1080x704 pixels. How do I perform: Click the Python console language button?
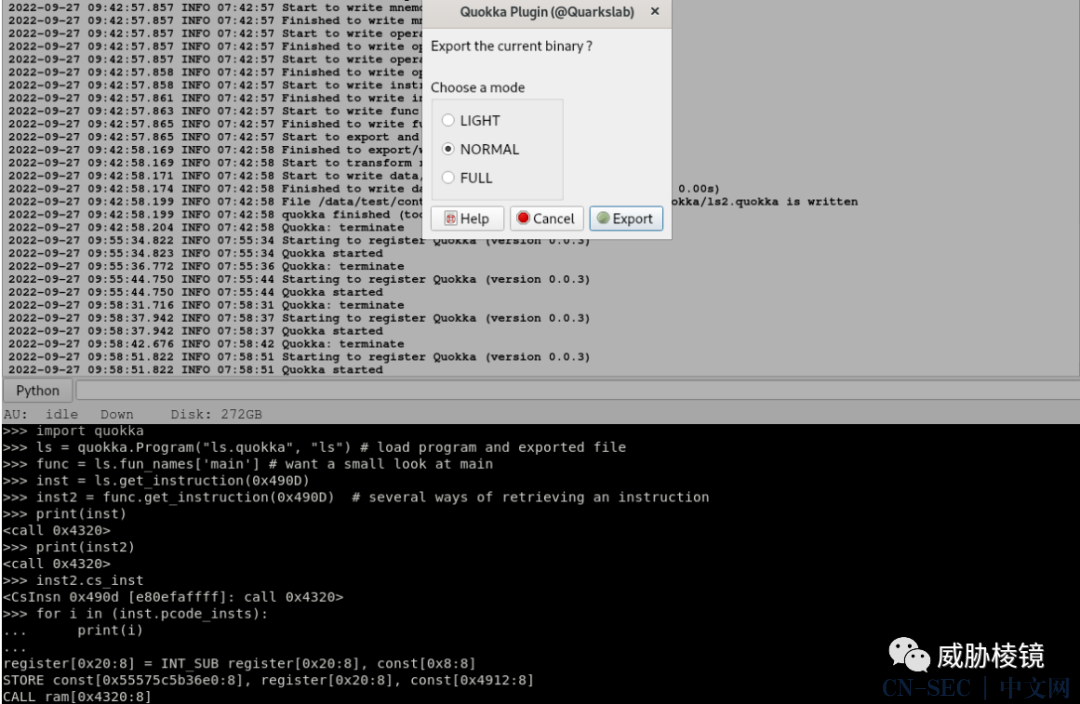(x=37, y=391)
